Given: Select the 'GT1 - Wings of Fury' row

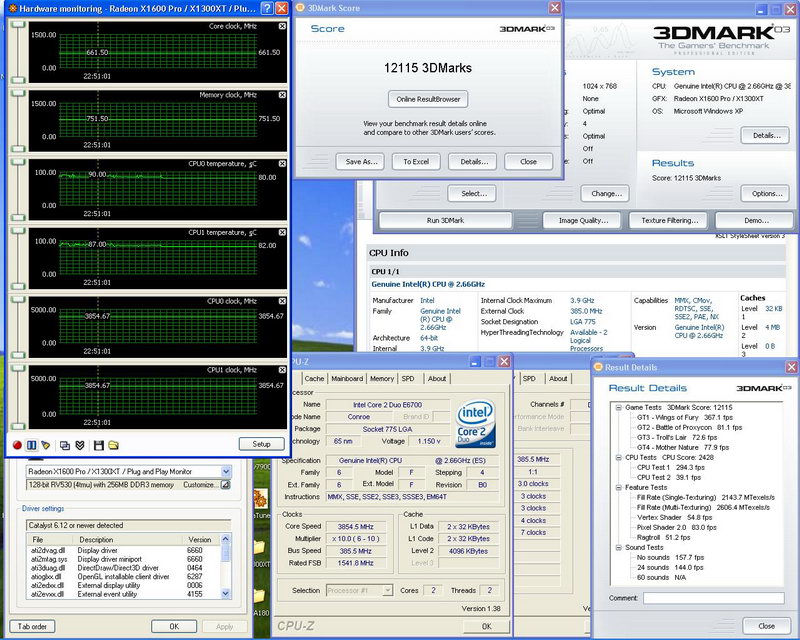Looking at the screenshot, I should [685, 417].
